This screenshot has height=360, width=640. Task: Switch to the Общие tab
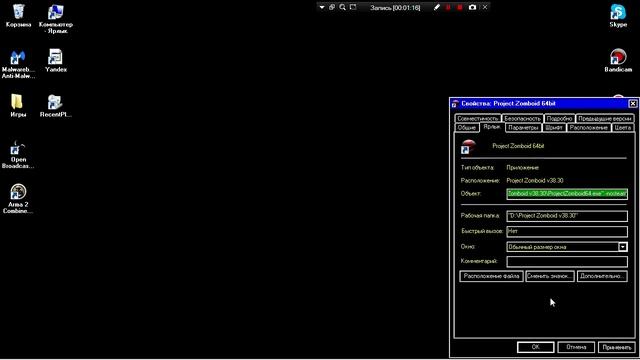pos(467,128)
